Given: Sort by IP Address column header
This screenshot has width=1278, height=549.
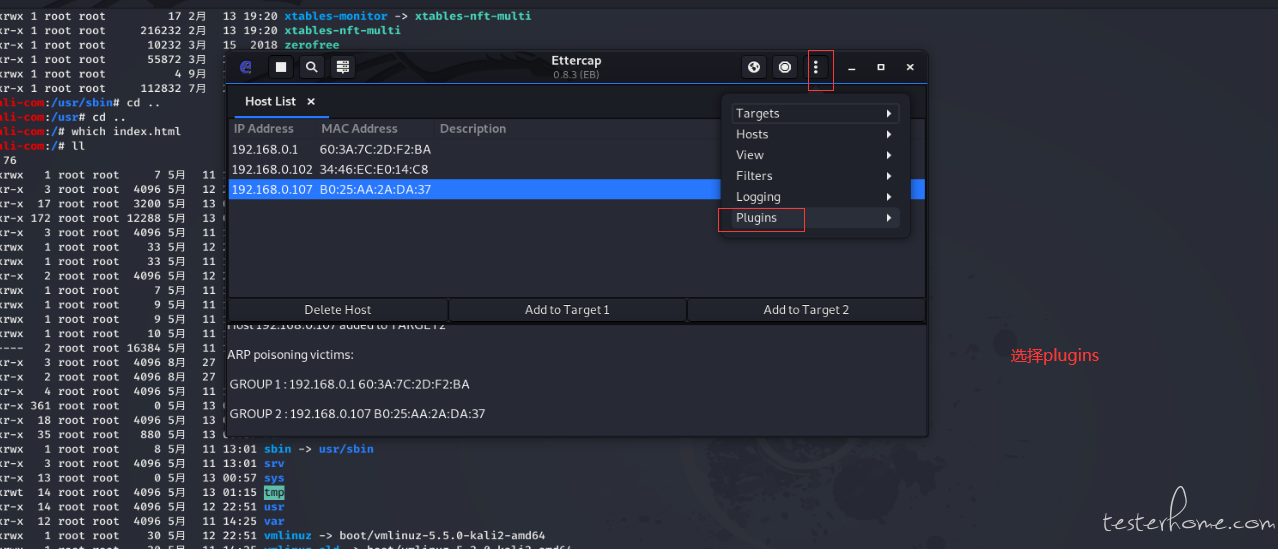Looking at the screenshot, I should pos(264,129).
